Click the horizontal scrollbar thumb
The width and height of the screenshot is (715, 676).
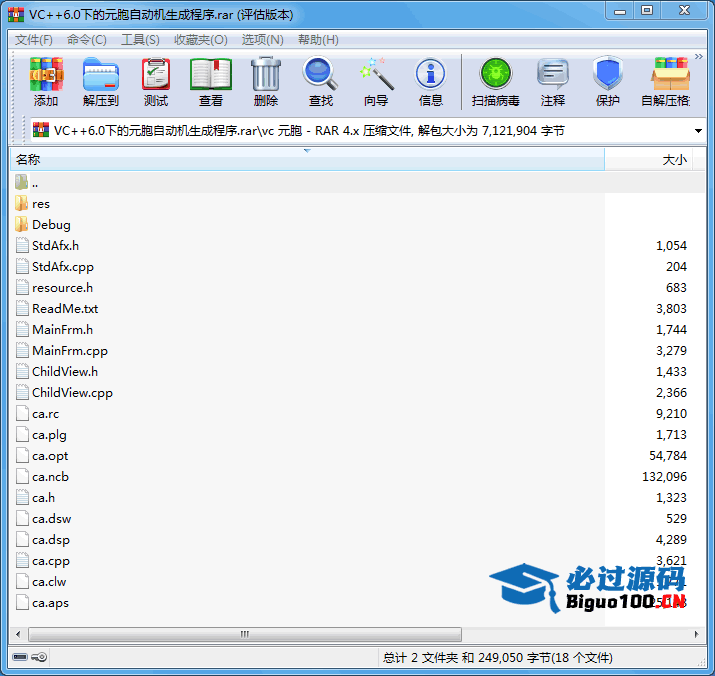tap(245, 634)
